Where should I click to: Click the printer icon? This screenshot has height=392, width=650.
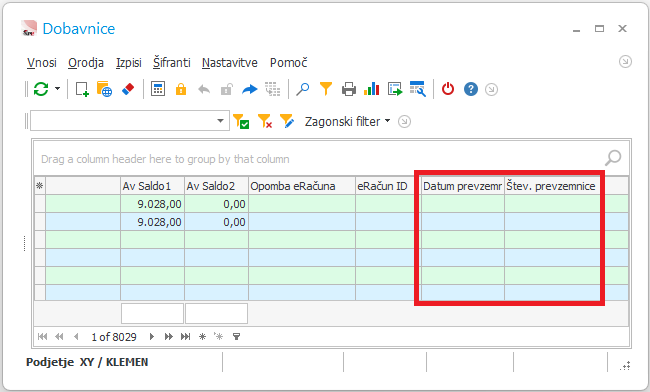(x=349, y=89)
